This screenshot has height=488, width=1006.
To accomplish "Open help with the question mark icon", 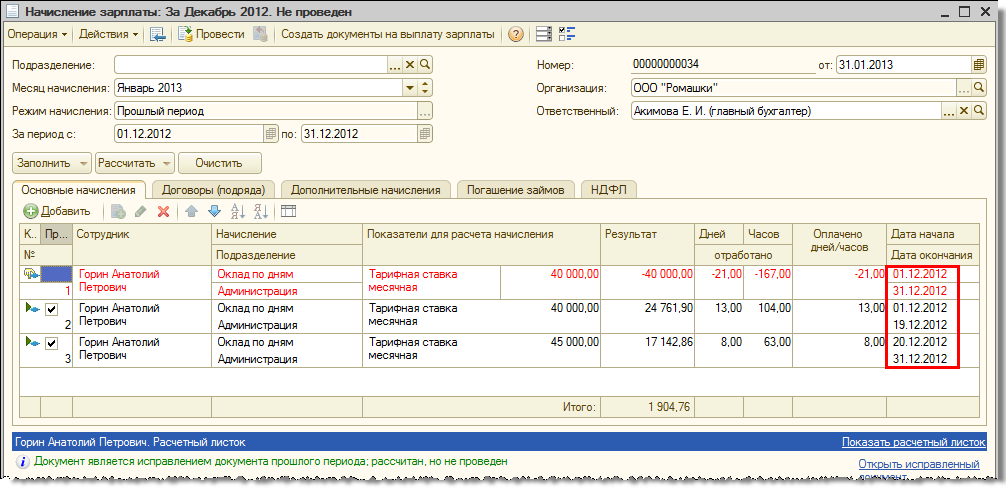I will point(516,35).
